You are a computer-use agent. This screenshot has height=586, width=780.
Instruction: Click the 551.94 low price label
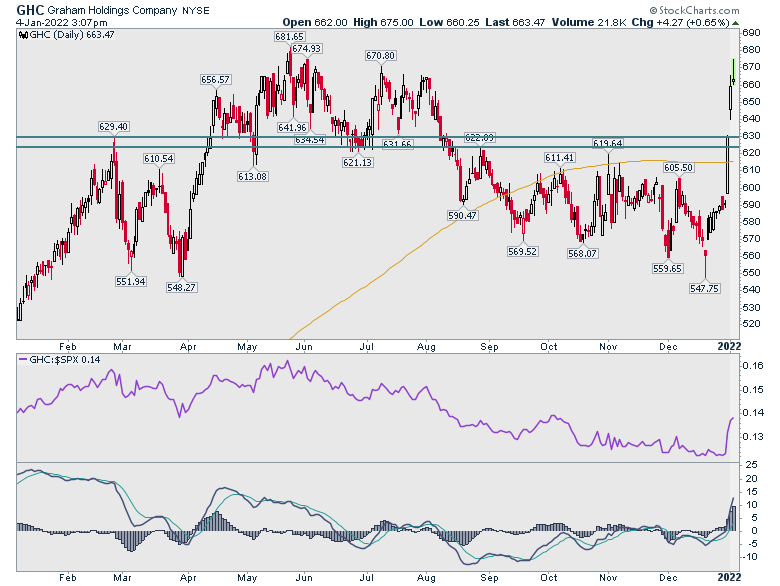coord(131,282)
